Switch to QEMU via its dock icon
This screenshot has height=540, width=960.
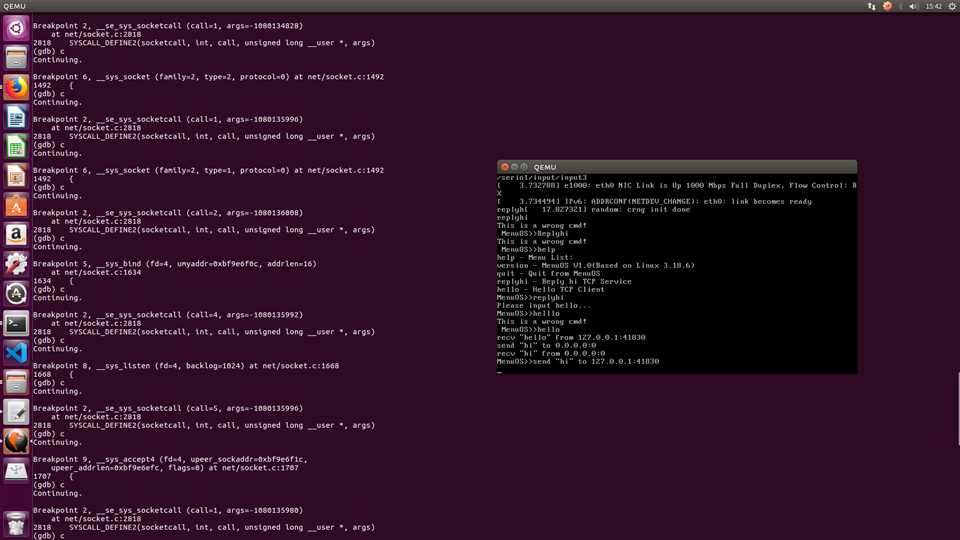pyautogui.click(x=16, y=441)
